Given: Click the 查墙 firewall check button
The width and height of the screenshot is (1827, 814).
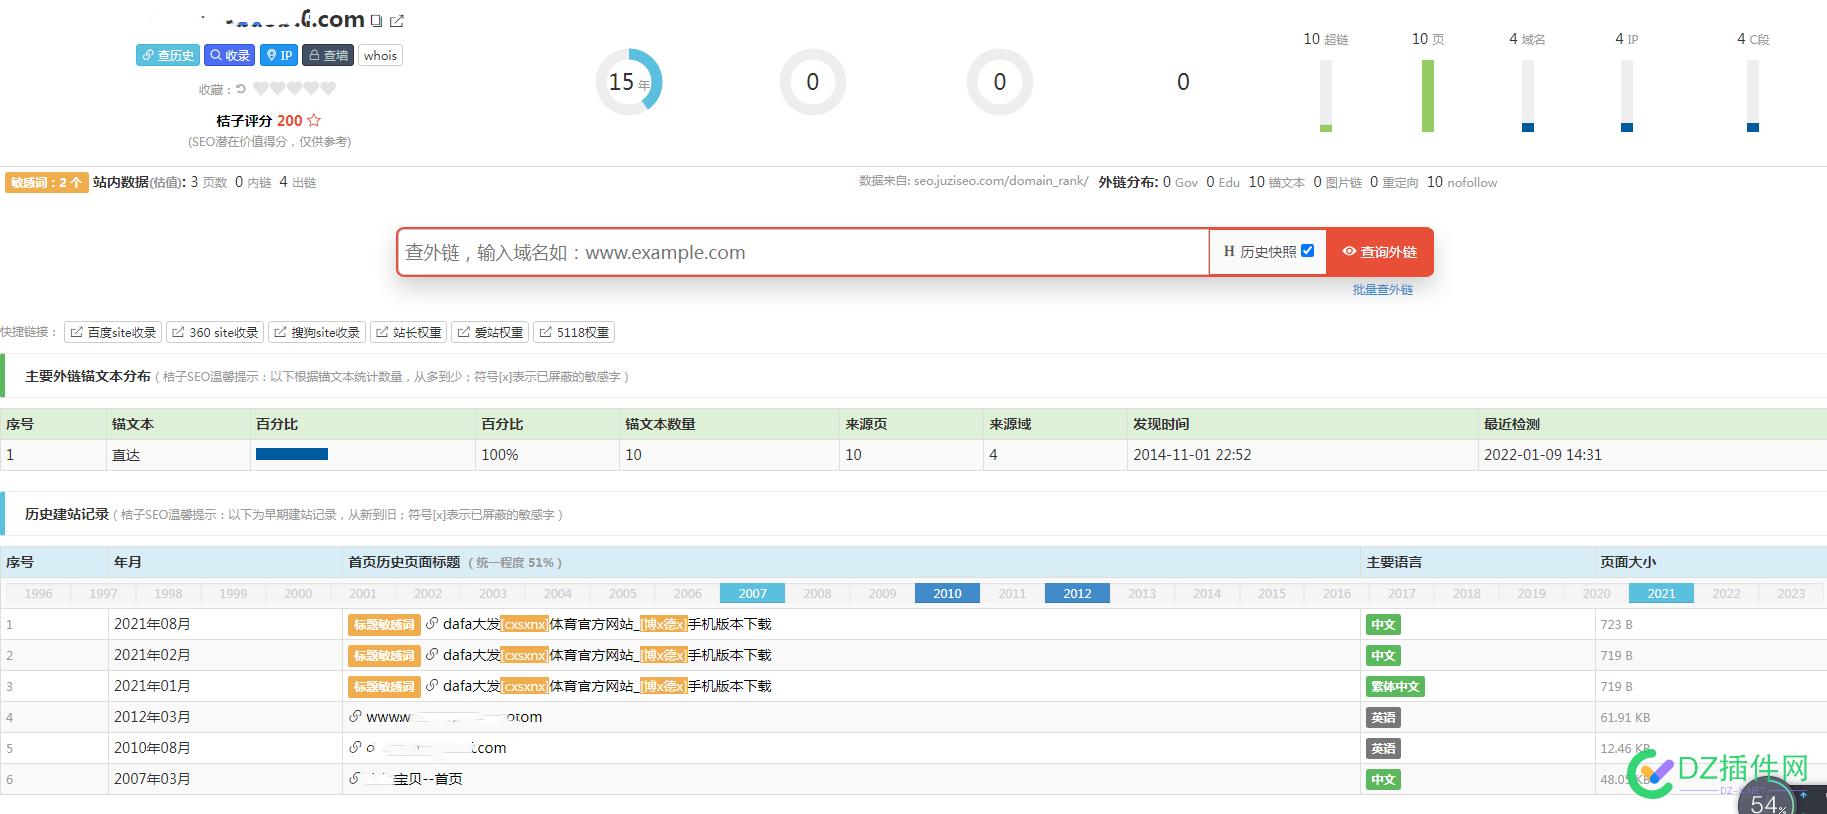Looking at the screenshot, I should 328,56.
